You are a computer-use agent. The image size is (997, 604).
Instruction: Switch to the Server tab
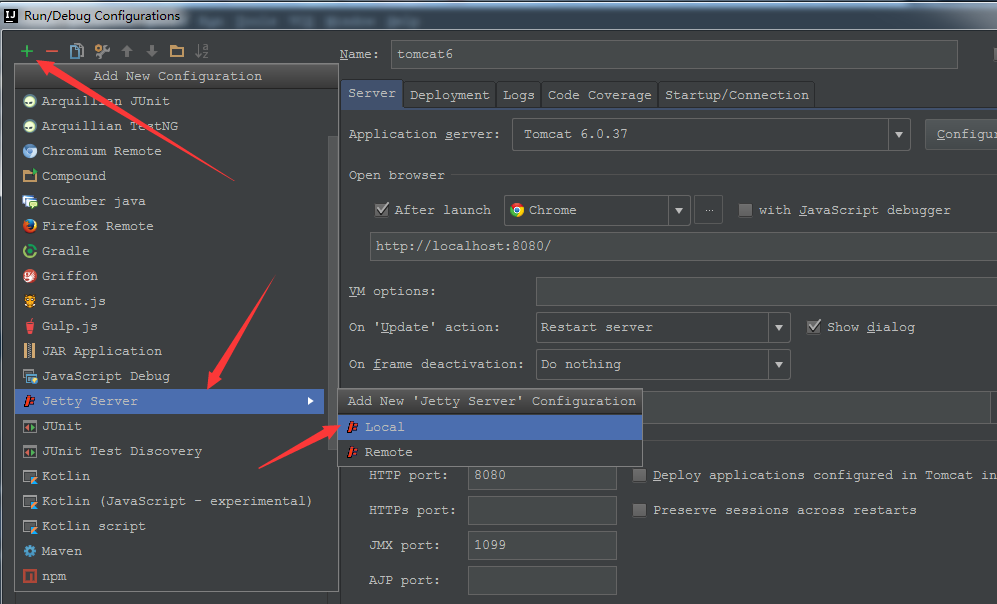372,93
